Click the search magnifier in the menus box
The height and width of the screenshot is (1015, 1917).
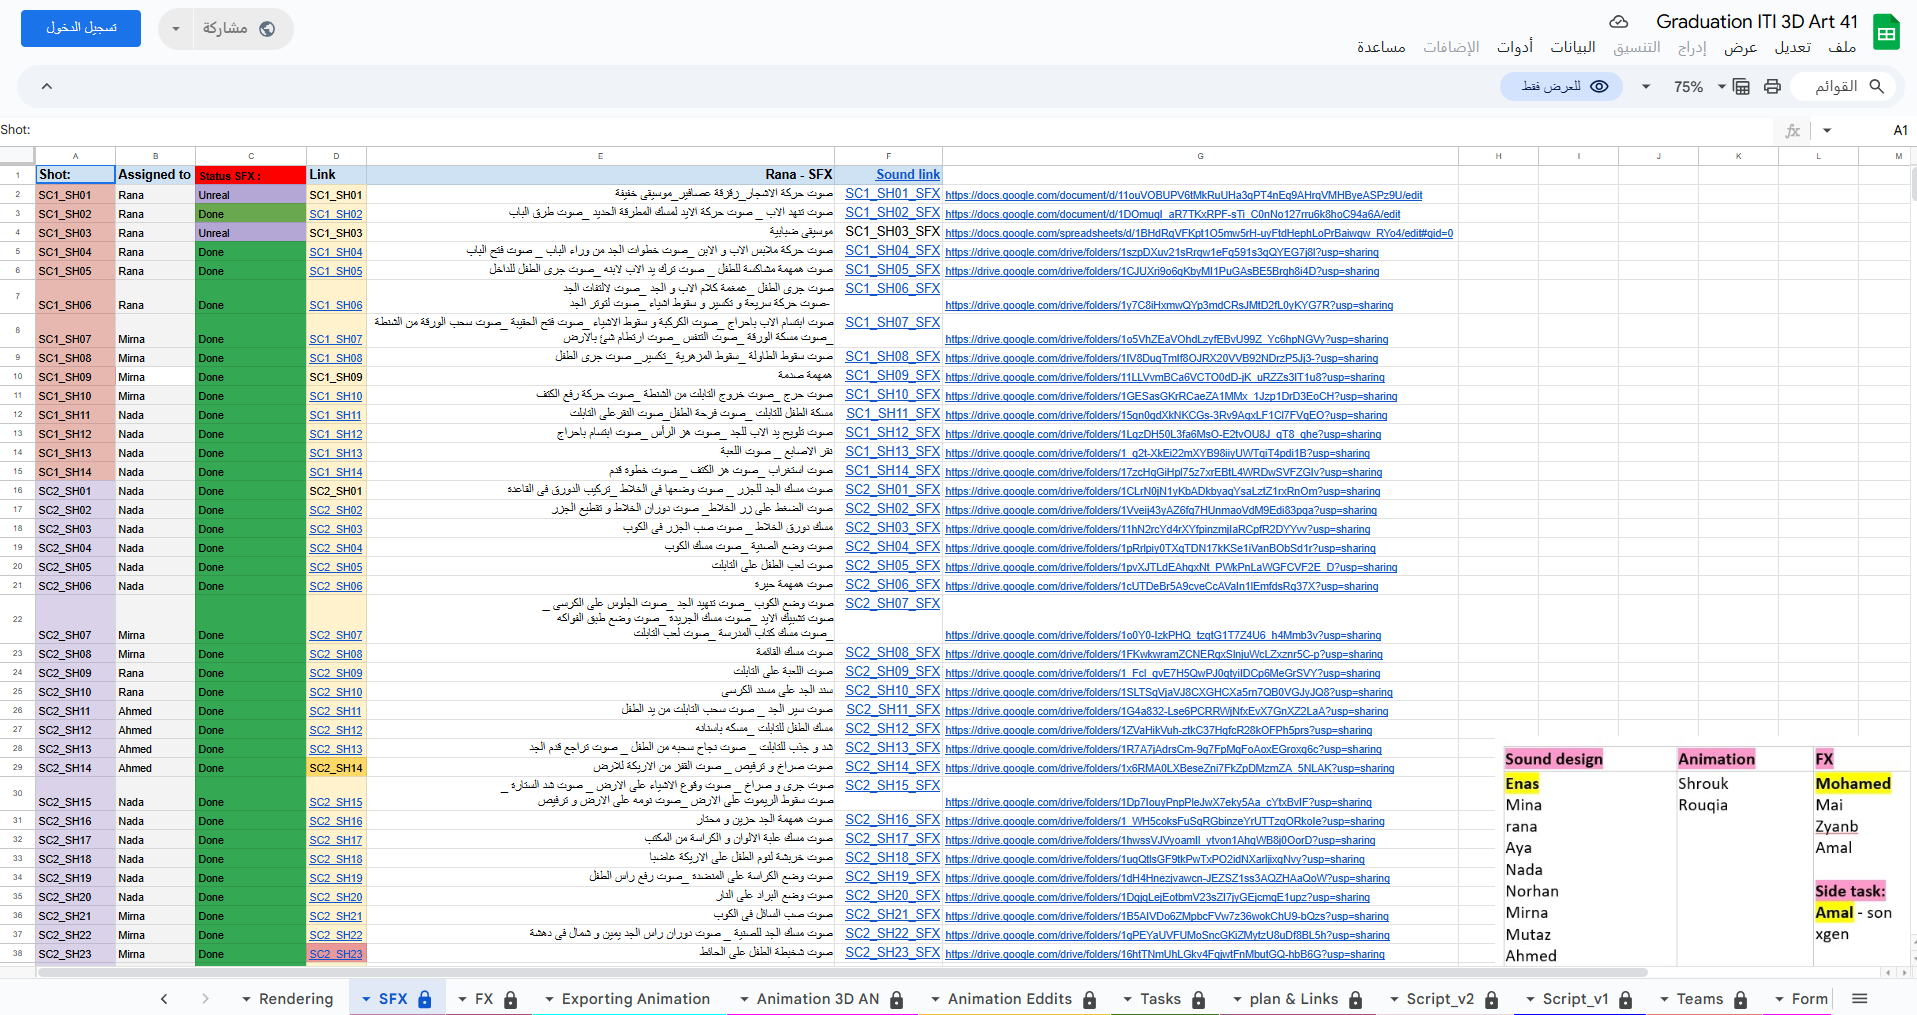click(x=1876, y=87)
